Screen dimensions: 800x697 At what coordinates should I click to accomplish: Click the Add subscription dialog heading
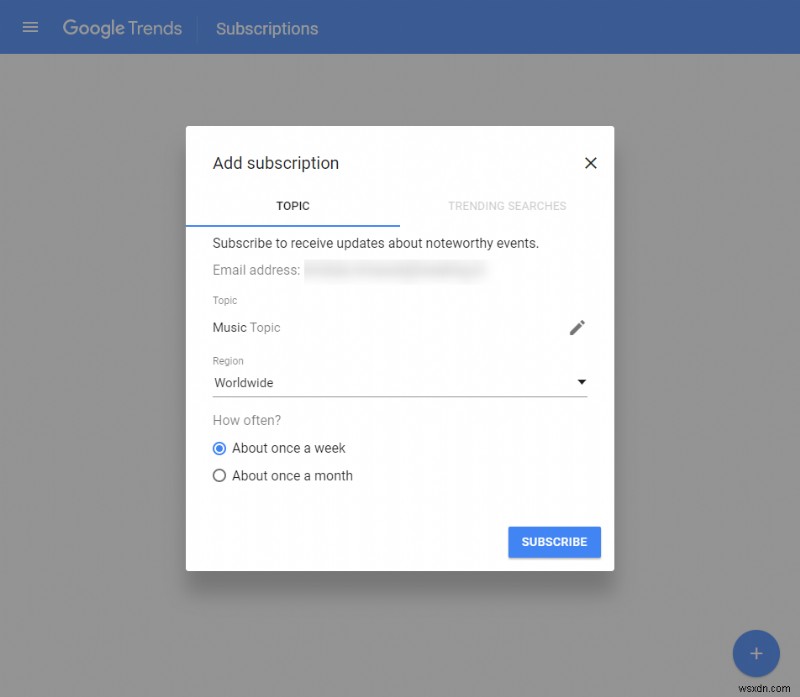pos(276,163)
